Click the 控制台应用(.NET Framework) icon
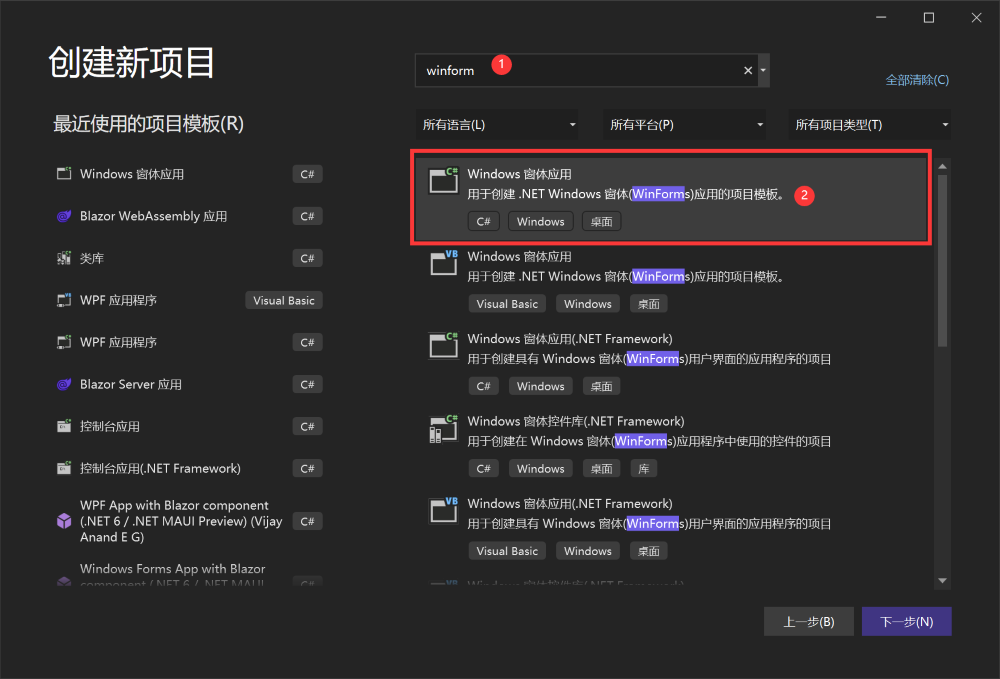Image resolution: width=1000 pixels, height=679 pixels. 64,469
